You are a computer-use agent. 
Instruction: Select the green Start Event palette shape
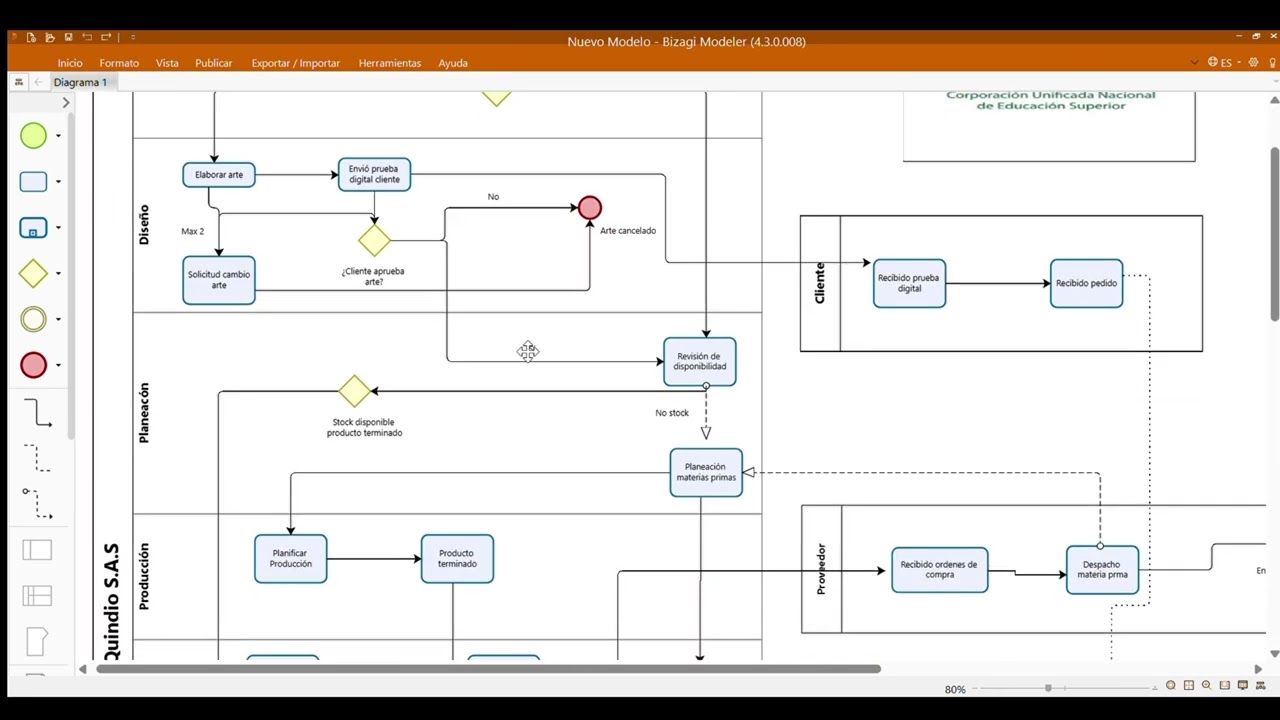[x=33, y=135]
